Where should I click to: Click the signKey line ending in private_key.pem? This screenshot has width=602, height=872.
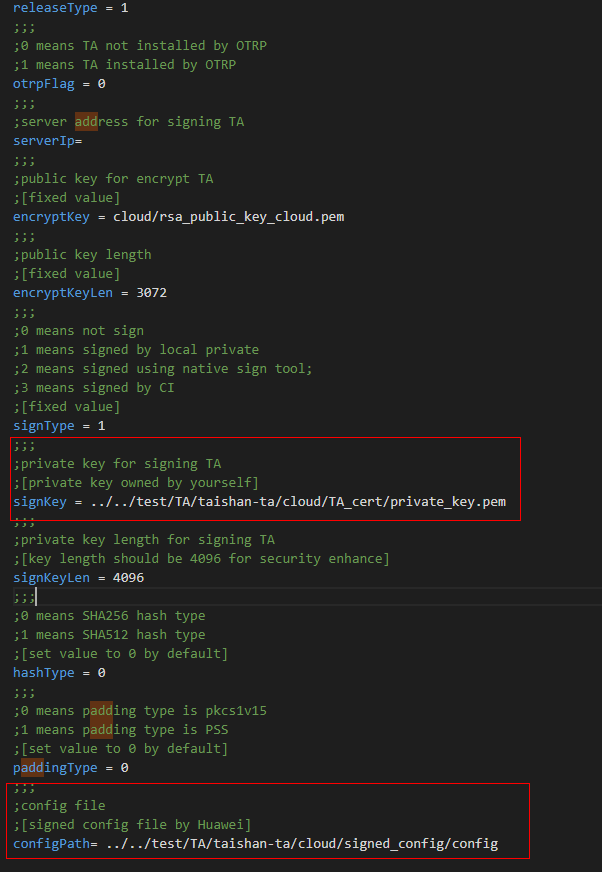pyautogui.click(x=260, y=502)
